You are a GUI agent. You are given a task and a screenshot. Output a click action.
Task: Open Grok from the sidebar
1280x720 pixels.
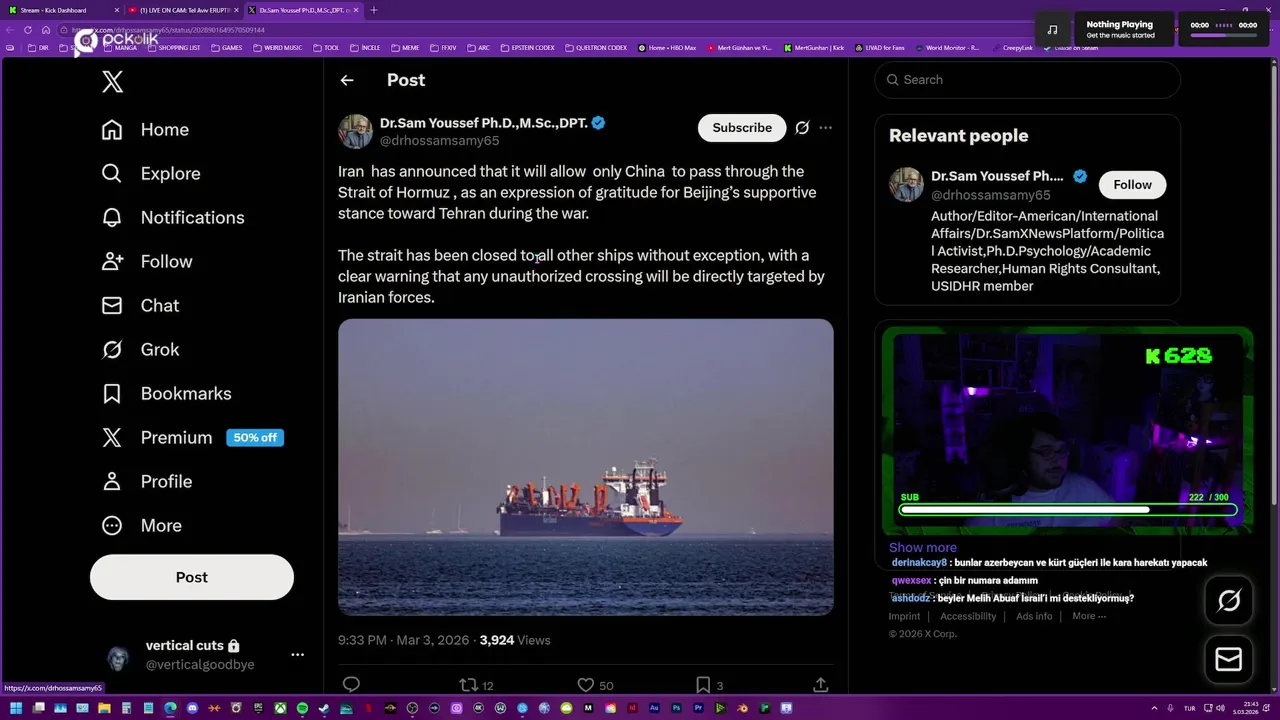140,350
